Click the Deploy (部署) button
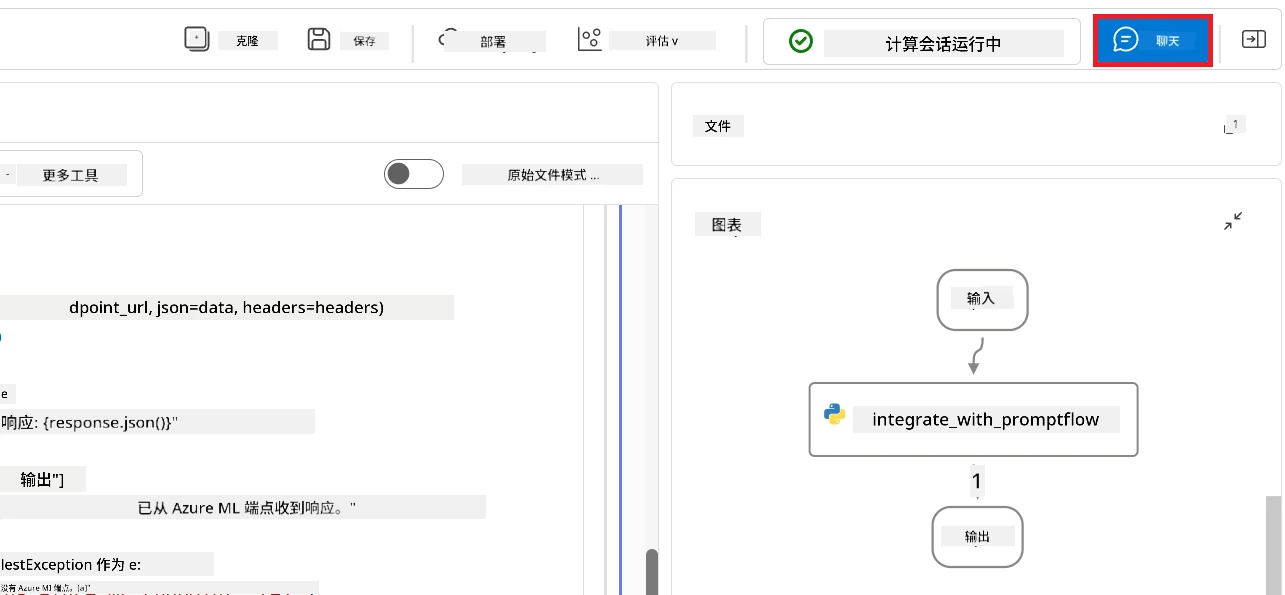The width and height of the screenshot is (1285, 595). coord(492,42)
